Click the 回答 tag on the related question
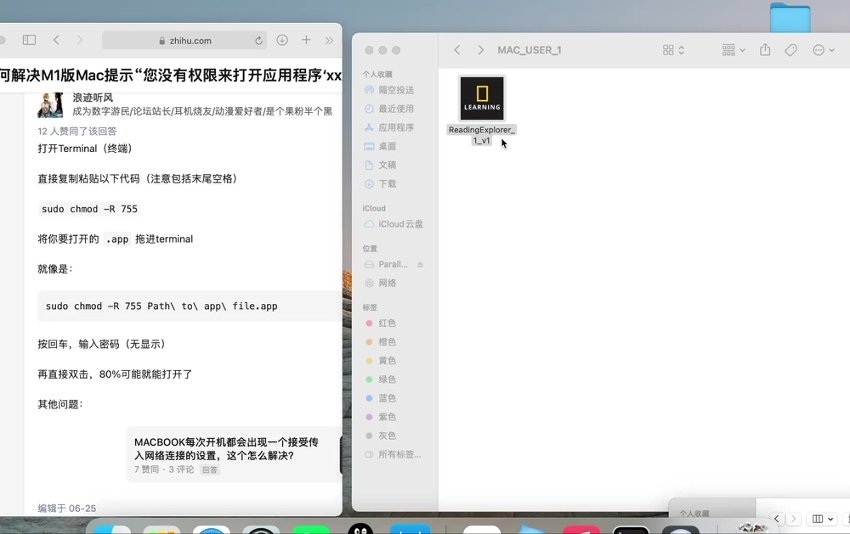Image resolution: width=850 pixels, height=534 pixels. coord(210,469)
